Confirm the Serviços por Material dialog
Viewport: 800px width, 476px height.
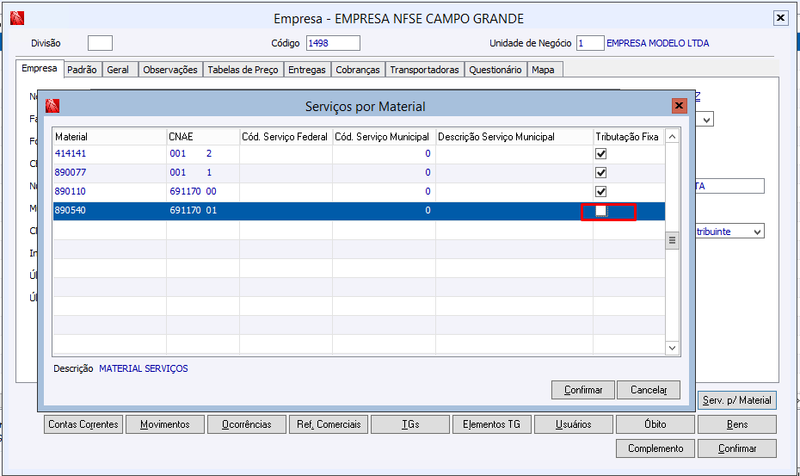coord(583,390)
